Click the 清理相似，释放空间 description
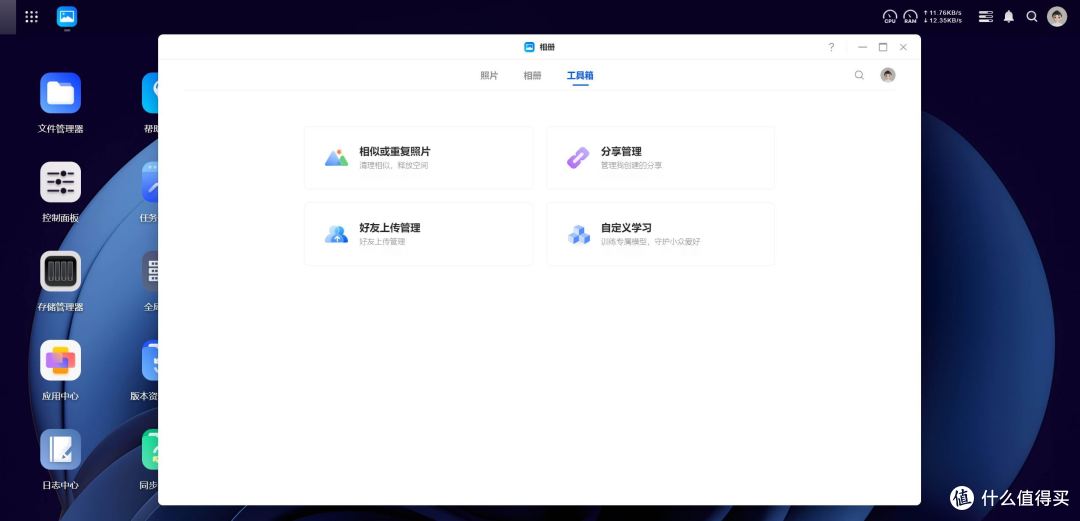The width and height of the screenshot is (1080, 521). pos(394,166)
